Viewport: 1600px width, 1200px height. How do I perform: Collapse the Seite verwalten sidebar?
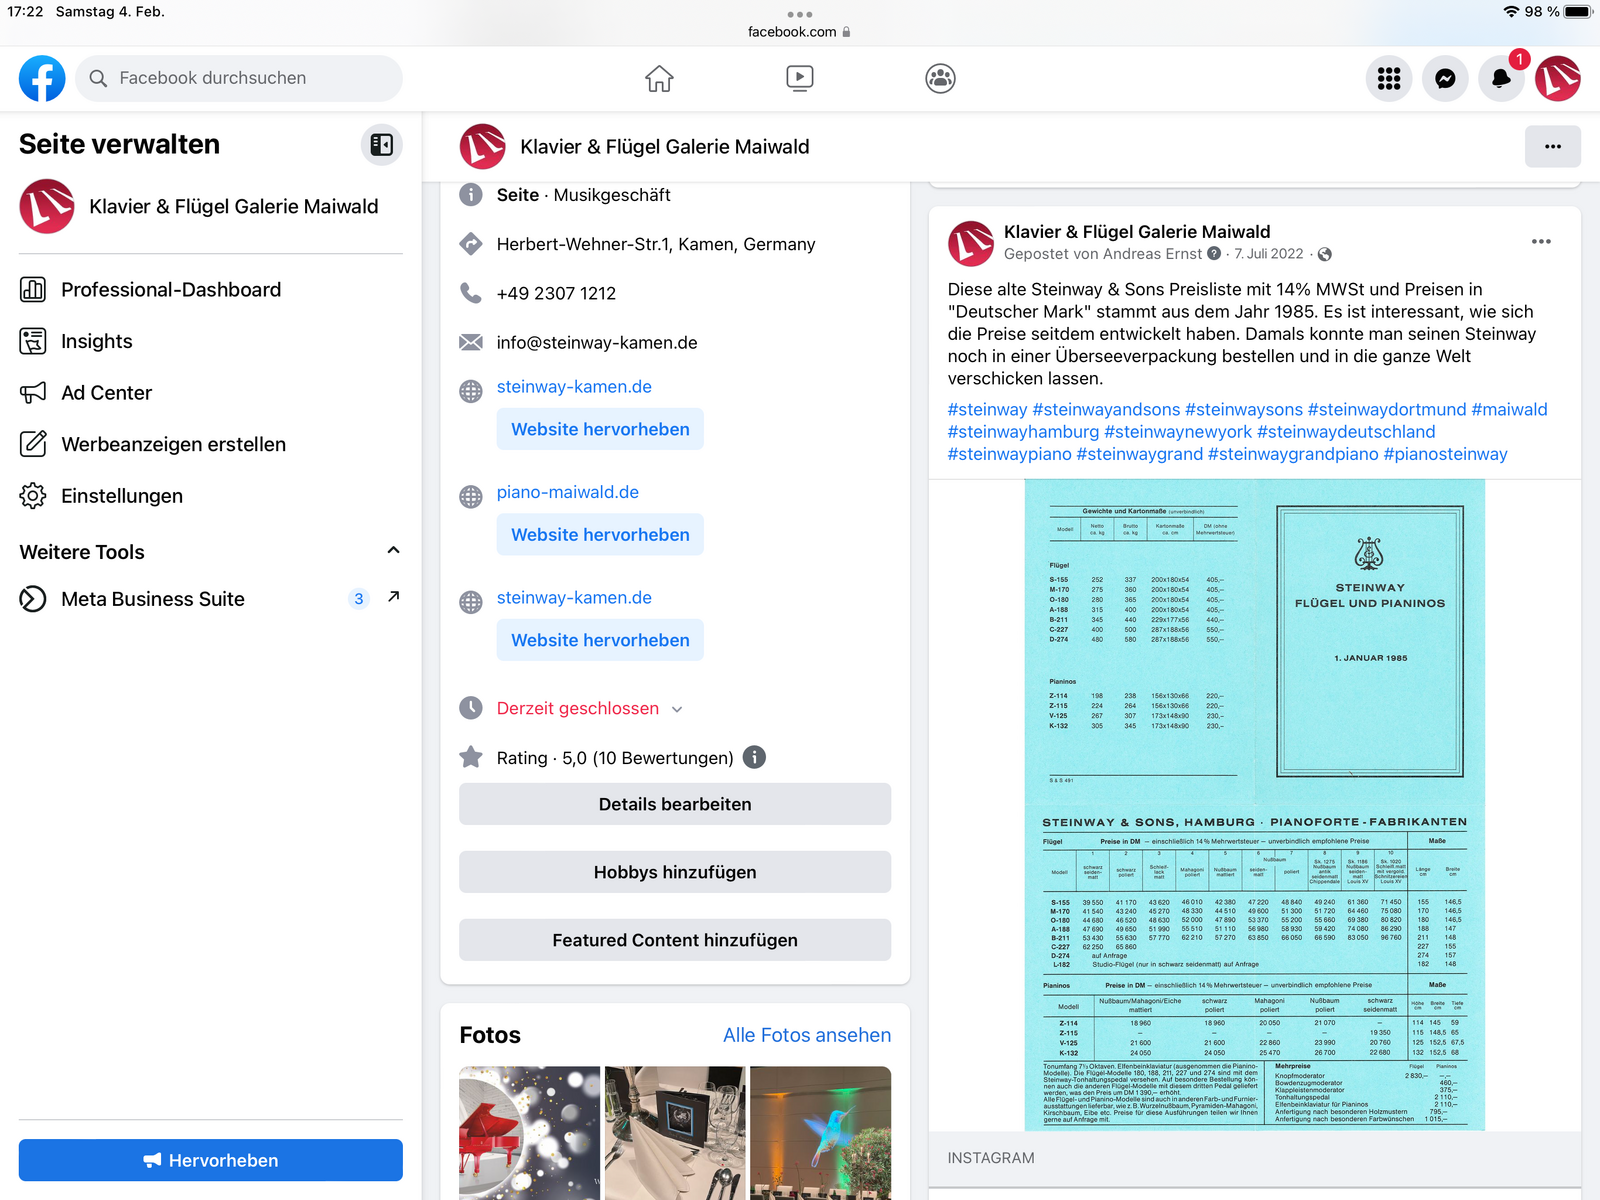coord(382,145)
